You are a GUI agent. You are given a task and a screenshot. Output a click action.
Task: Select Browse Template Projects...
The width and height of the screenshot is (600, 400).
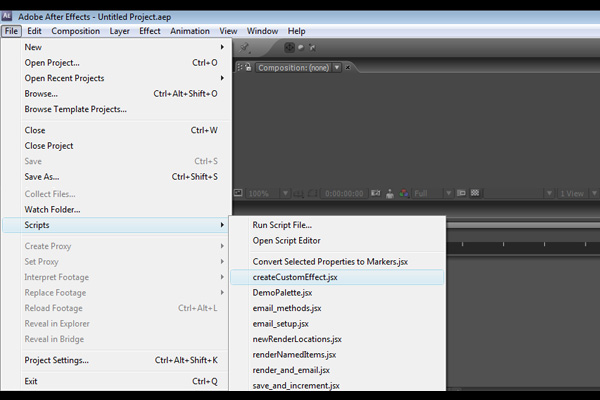[116, 109]
